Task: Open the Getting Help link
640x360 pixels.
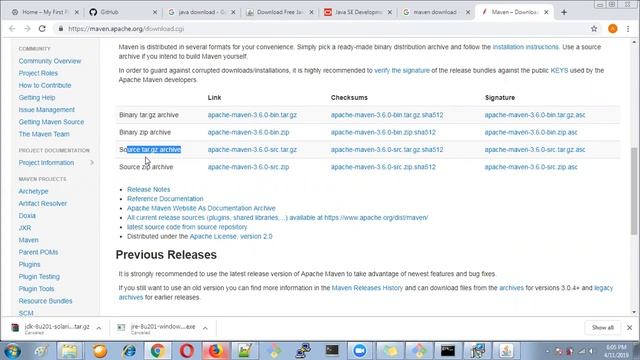Action: pyautogui.click(x=37, y=98)
